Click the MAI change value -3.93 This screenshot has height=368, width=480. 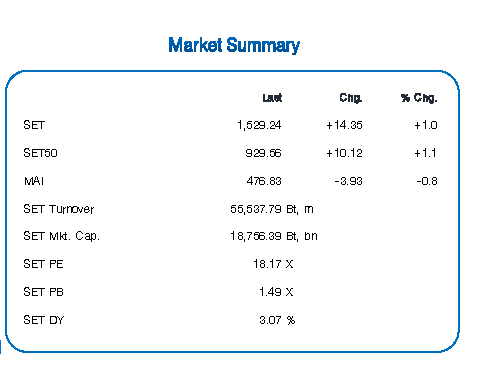point(348,181)
